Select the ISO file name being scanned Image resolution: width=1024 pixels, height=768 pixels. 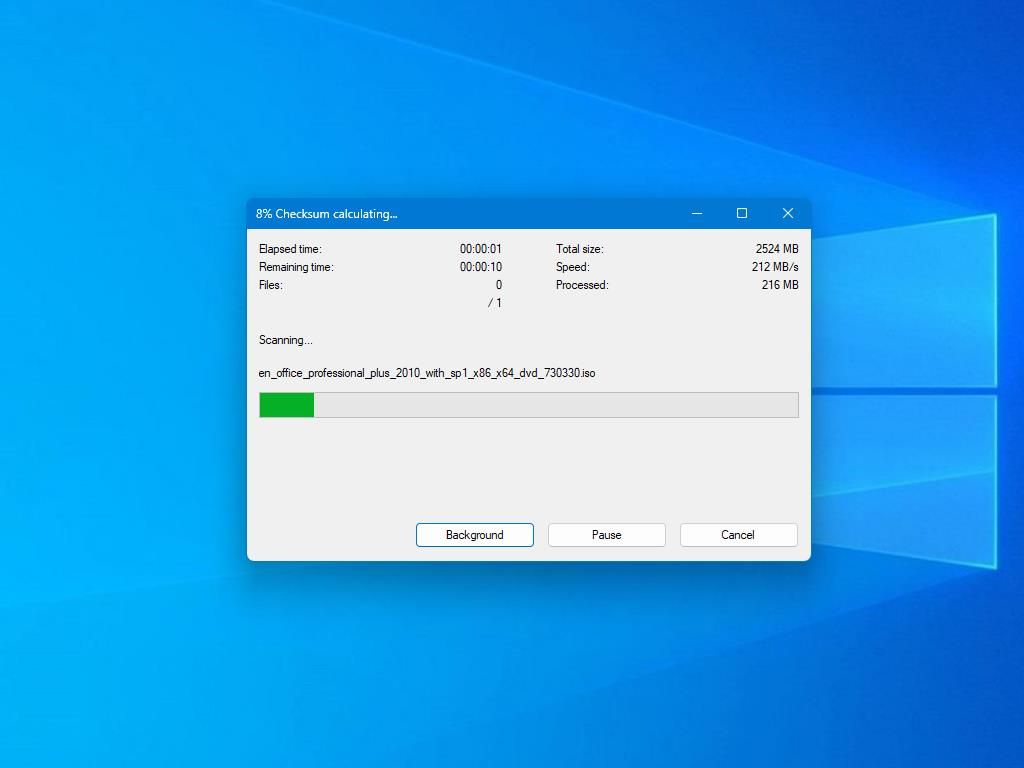click(x=427, y=373)
